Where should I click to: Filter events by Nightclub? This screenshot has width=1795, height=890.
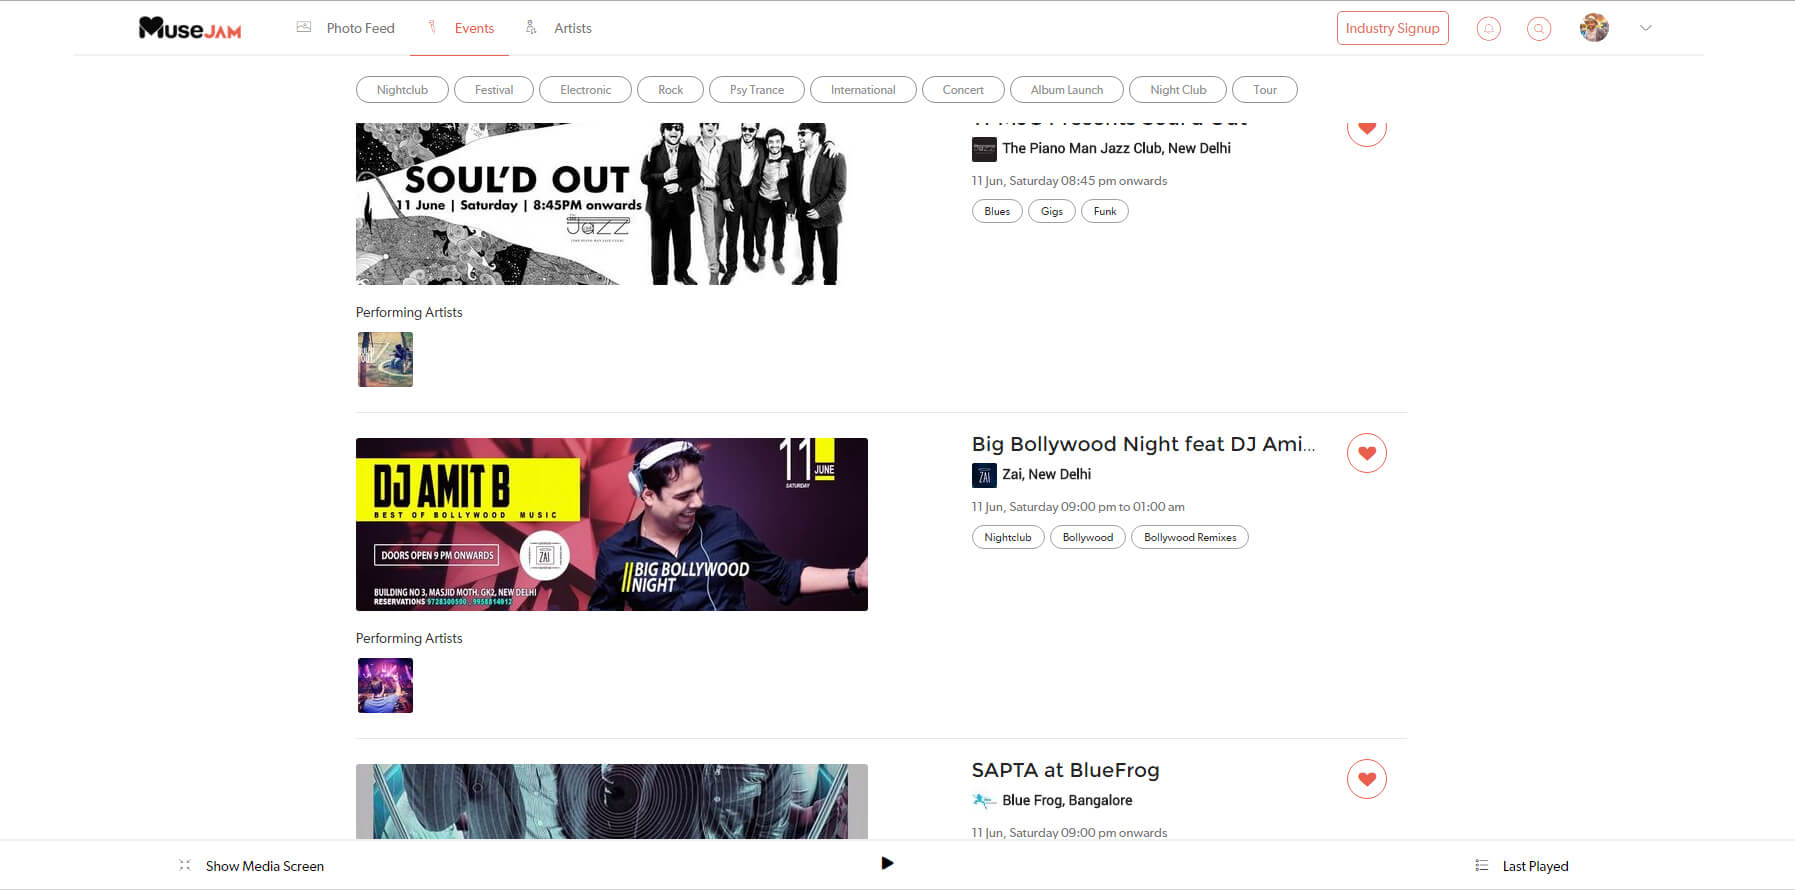pos(402,90)
